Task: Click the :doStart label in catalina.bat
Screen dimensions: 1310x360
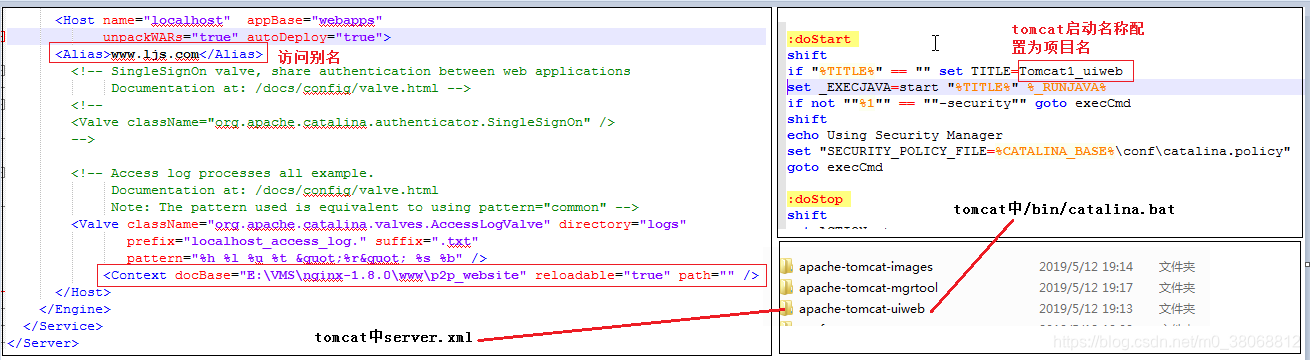Action: click(819, 39)
